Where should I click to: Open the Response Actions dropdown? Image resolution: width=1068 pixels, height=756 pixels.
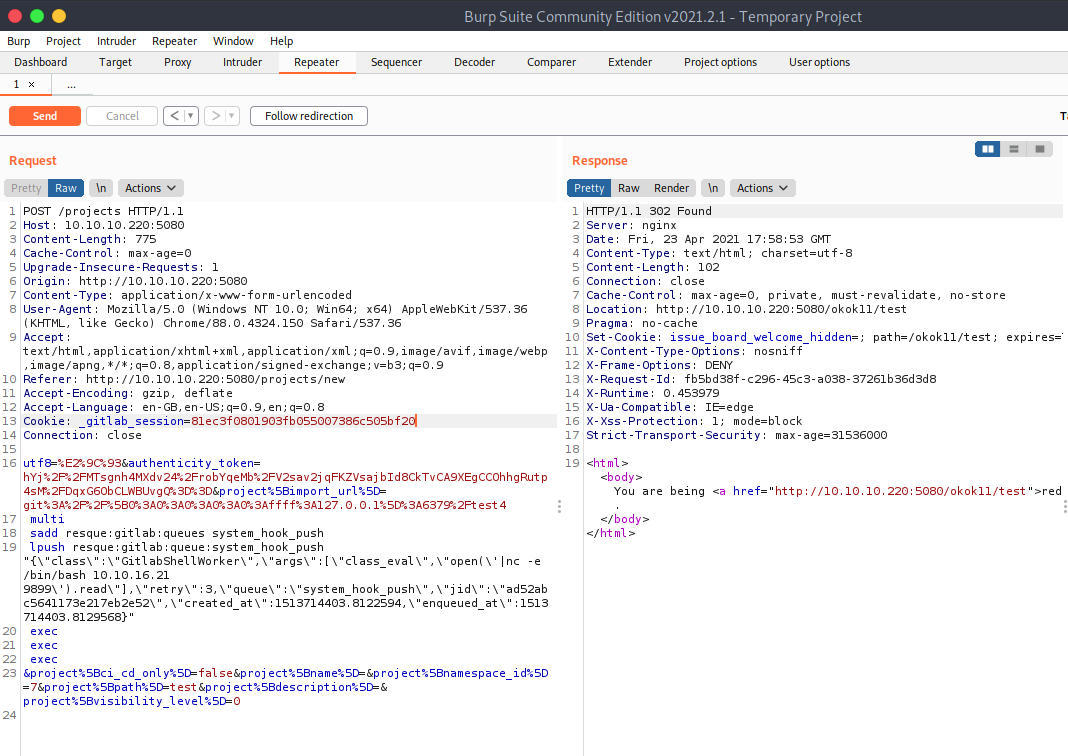point(762,188)
